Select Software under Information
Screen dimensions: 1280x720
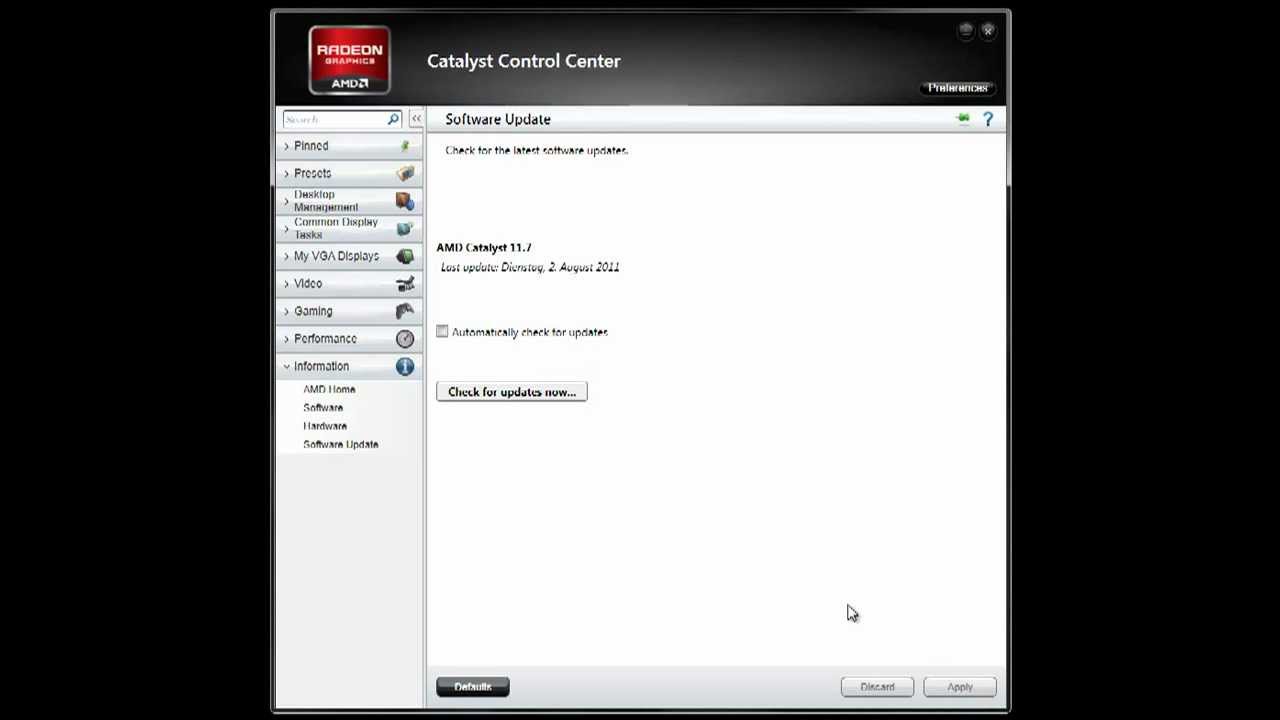point(323,408)
